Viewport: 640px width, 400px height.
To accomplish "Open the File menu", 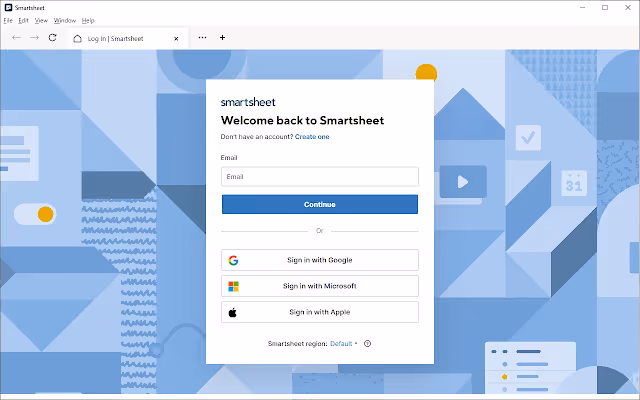I will click(8, 20).
